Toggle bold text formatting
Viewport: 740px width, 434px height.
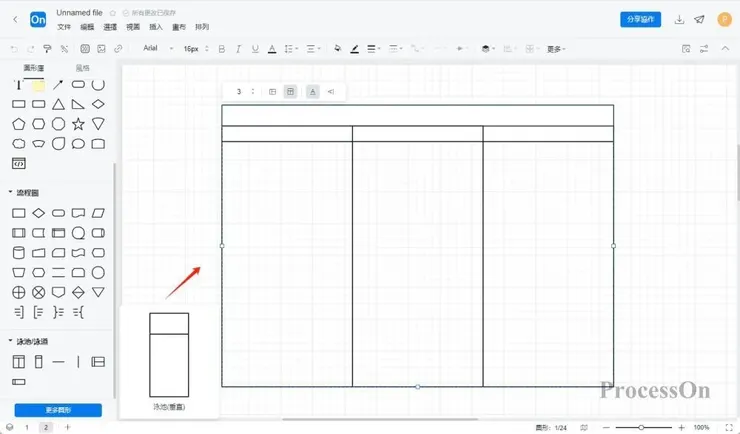click(222, 49)
